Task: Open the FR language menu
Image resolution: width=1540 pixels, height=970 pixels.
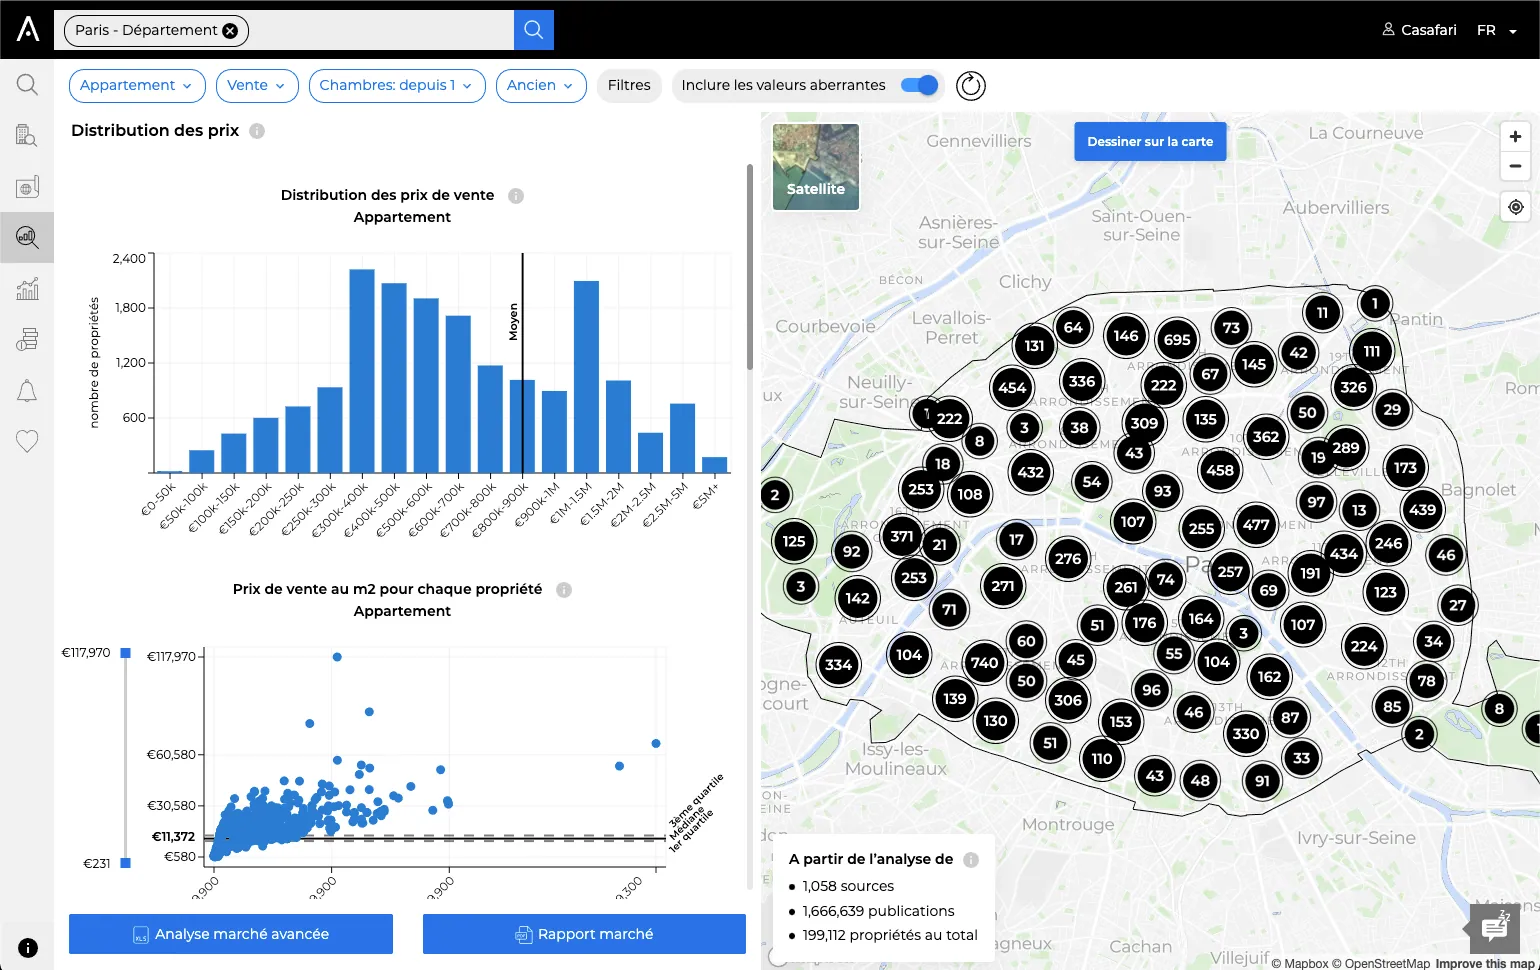Action: 1497,30
